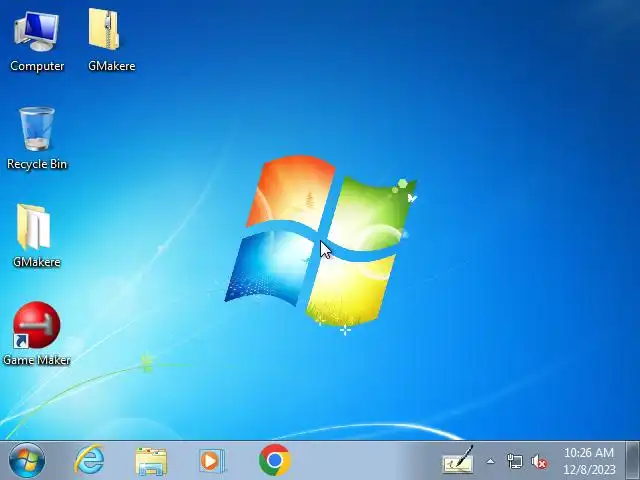Image resolution: width=640 pixels, height=480 pixels.
Task: Open the Tablet PC Input Panel icon
Action: 458,460
